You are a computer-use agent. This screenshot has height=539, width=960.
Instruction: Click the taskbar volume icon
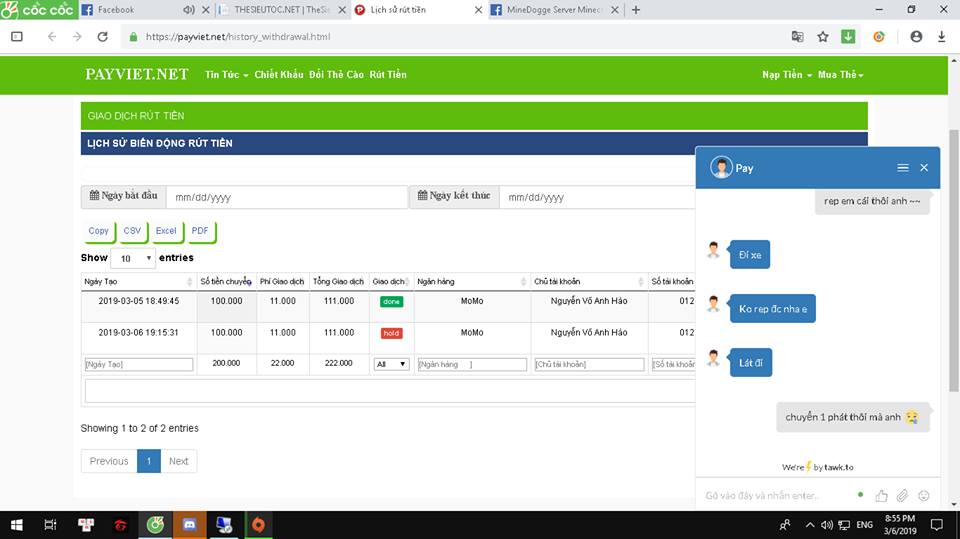[827, 525]
